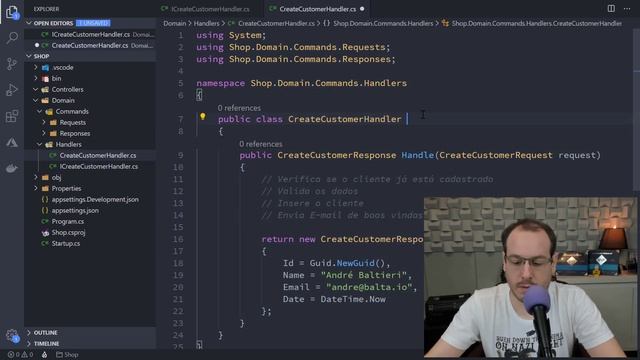Click the editor vertical scrollbar

636,110
